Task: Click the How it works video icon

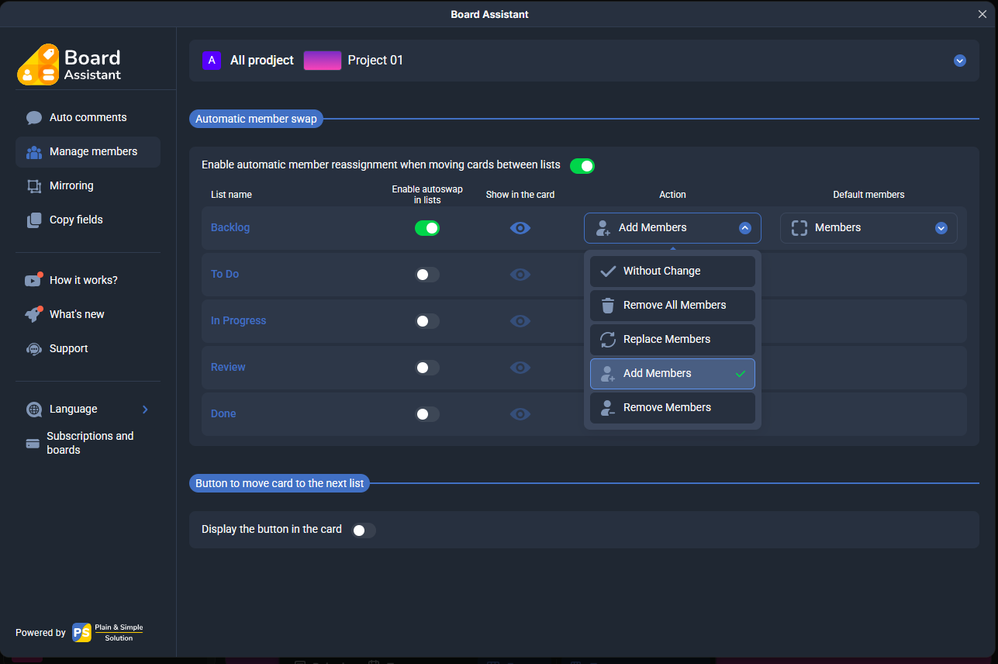Action: tap(34, 279)
